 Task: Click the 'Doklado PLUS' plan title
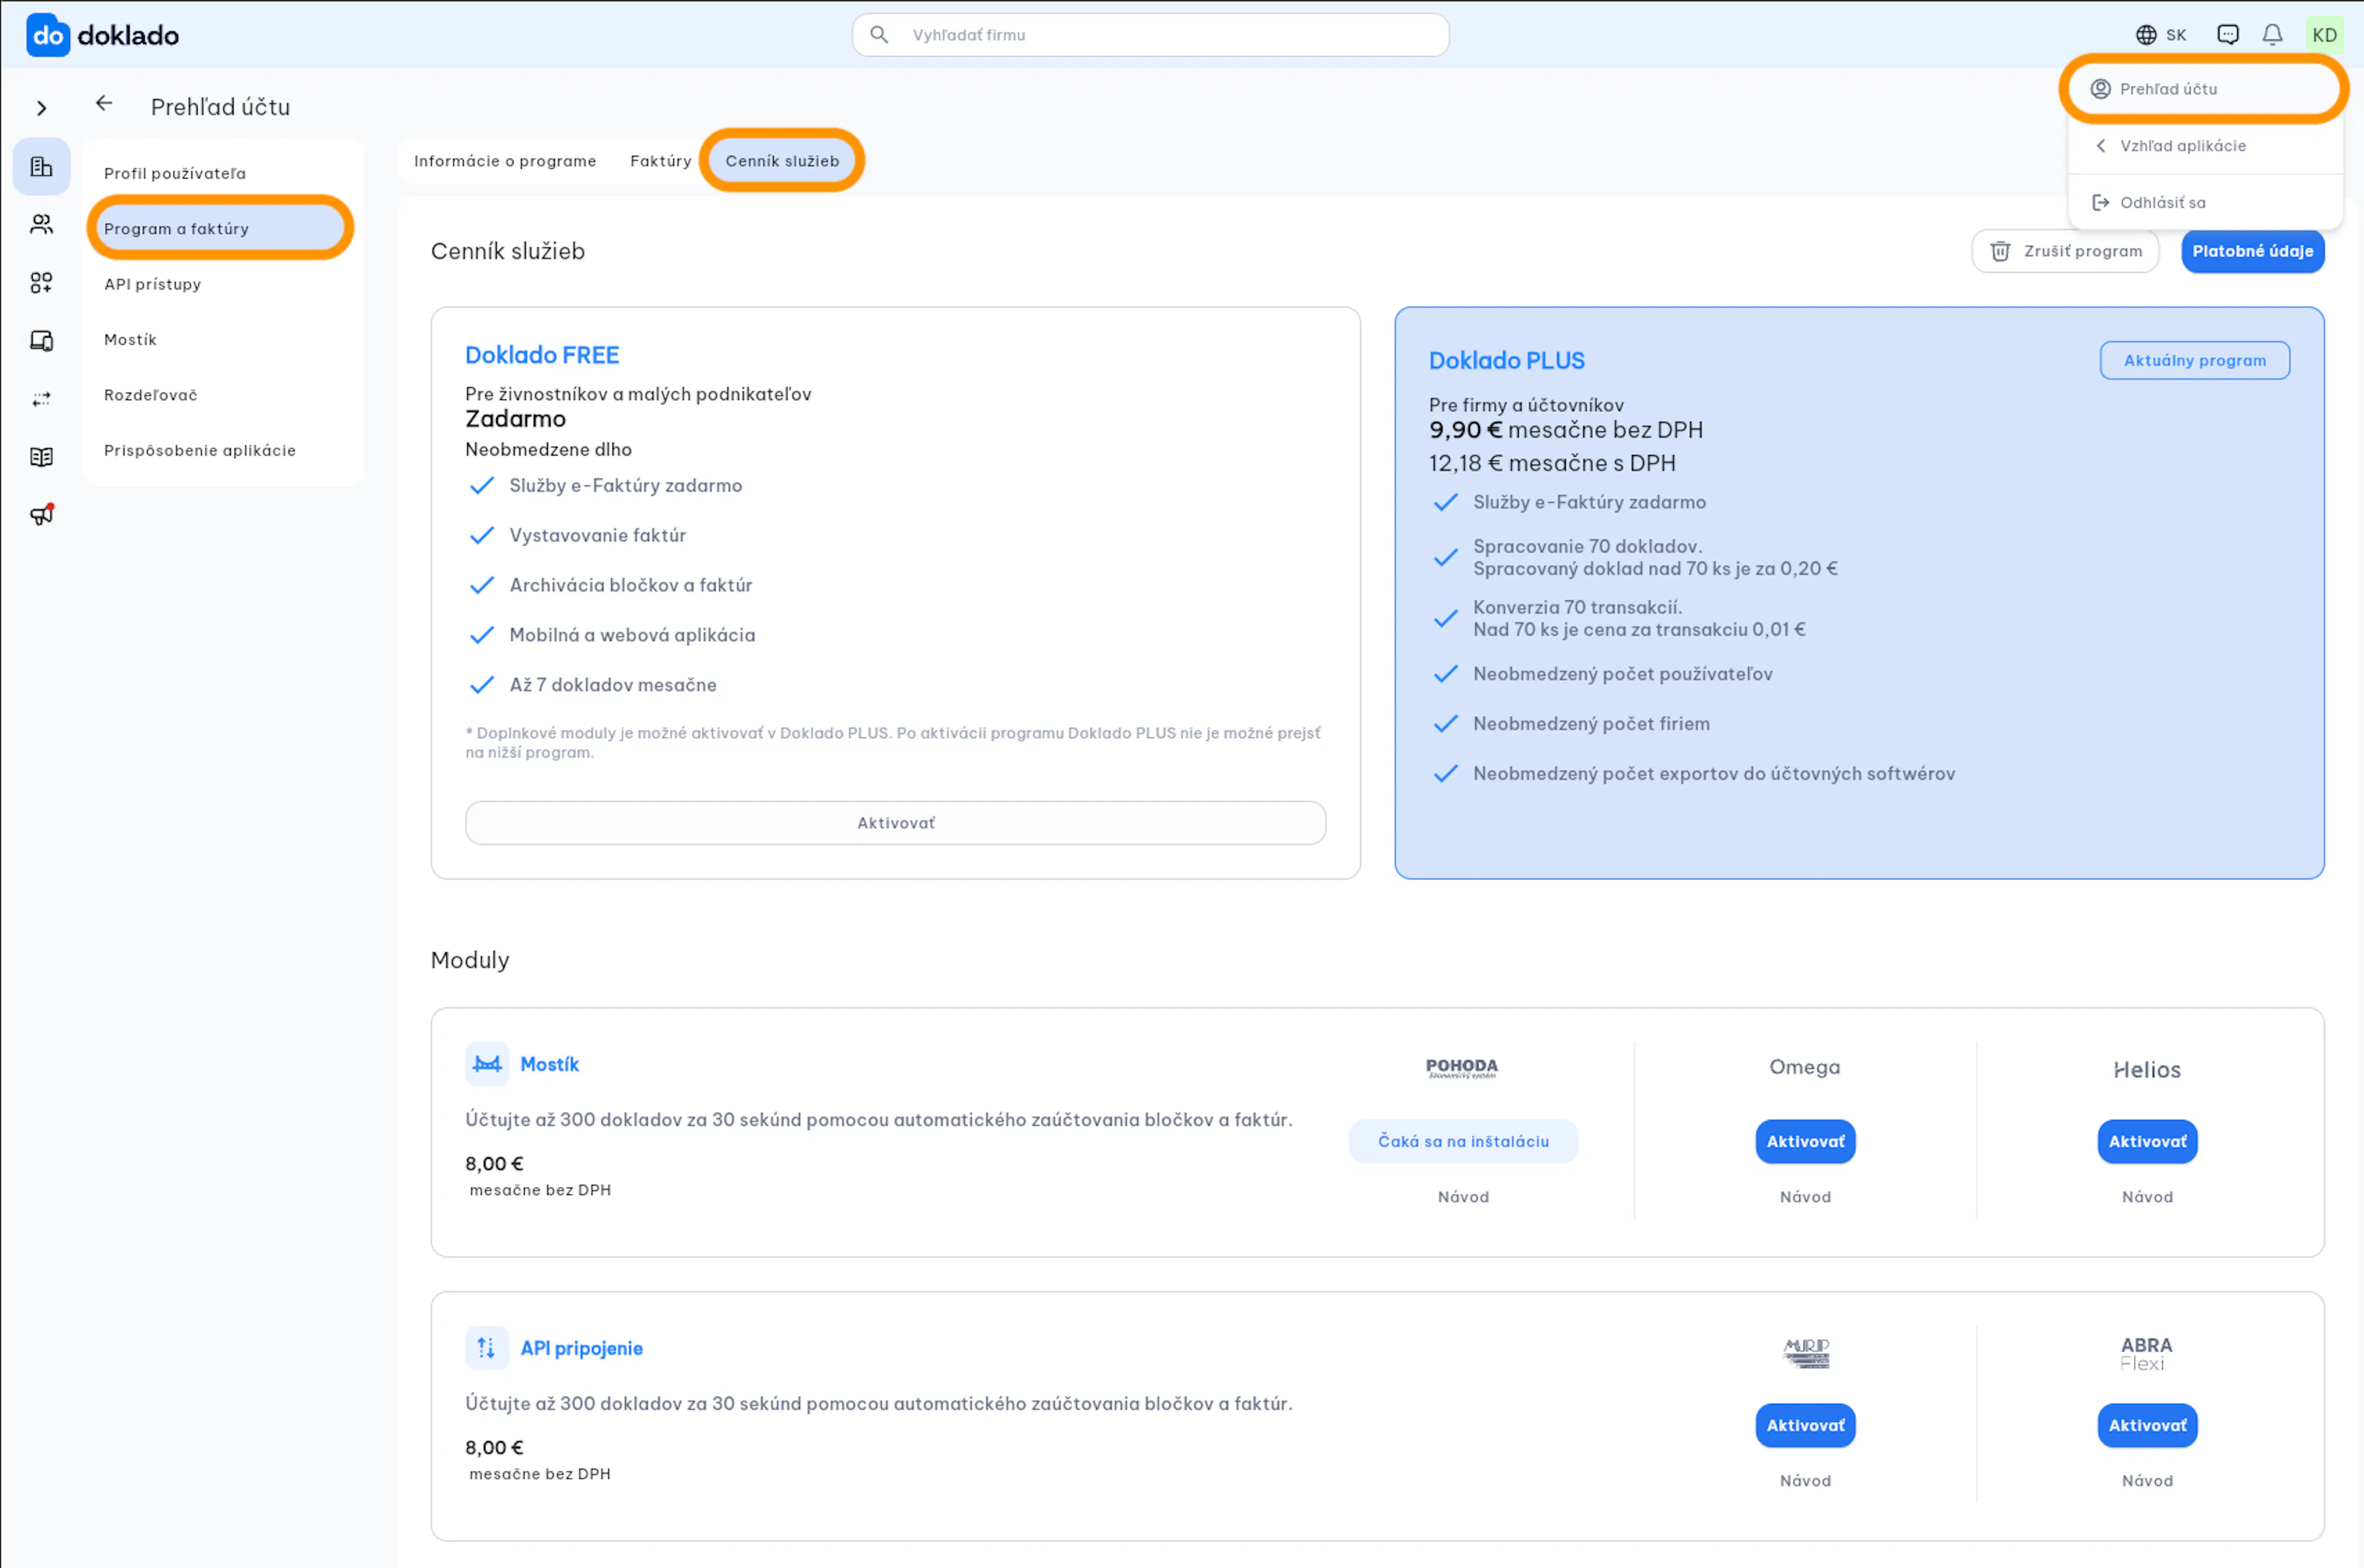tap(1506, 360)
